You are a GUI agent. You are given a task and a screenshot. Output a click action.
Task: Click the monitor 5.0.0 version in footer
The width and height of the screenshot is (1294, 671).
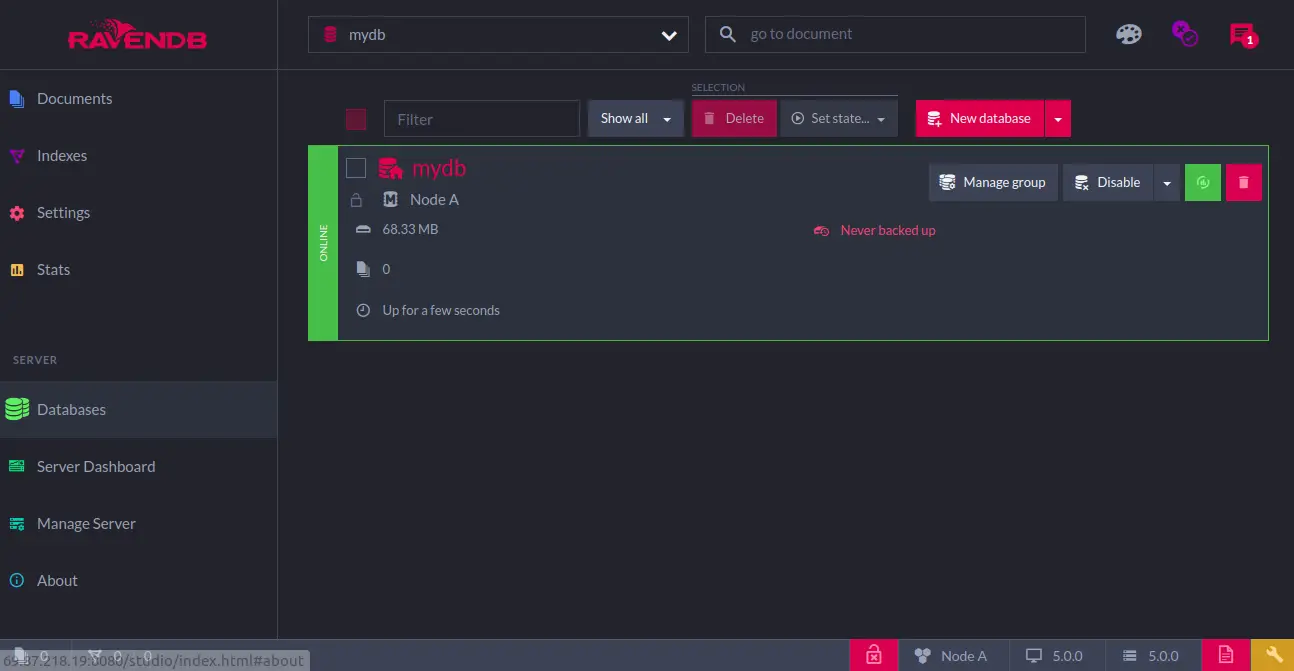pos(1055,656)
